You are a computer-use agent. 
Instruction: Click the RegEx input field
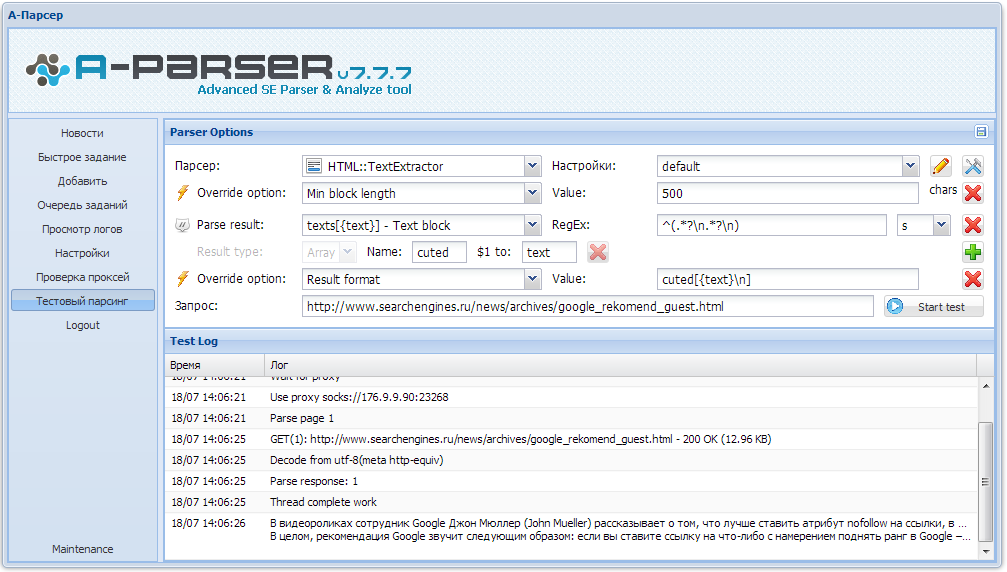(771, 225)
